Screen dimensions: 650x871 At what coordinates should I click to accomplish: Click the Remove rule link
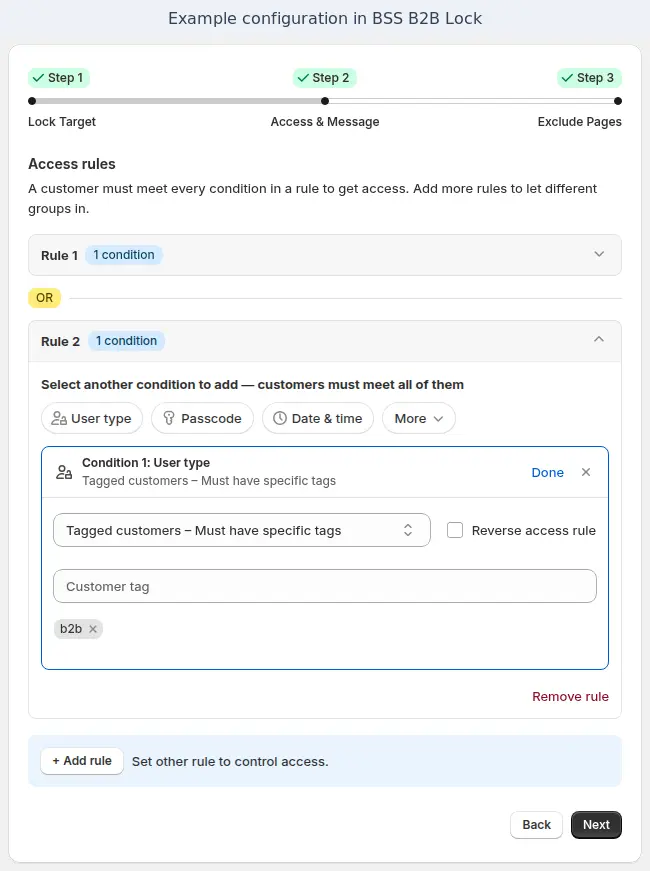click(x=570, y=697)
